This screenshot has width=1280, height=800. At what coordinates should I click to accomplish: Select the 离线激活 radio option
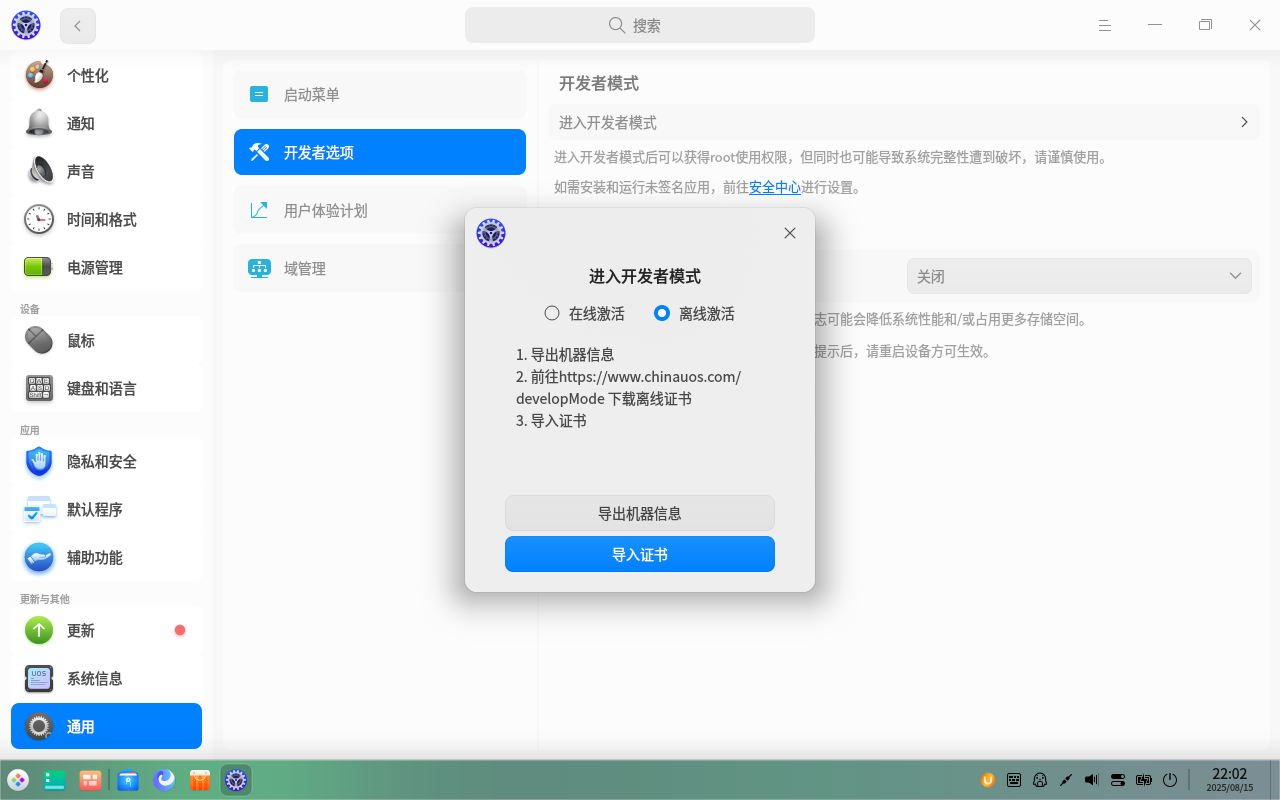[x=662, y=313]
